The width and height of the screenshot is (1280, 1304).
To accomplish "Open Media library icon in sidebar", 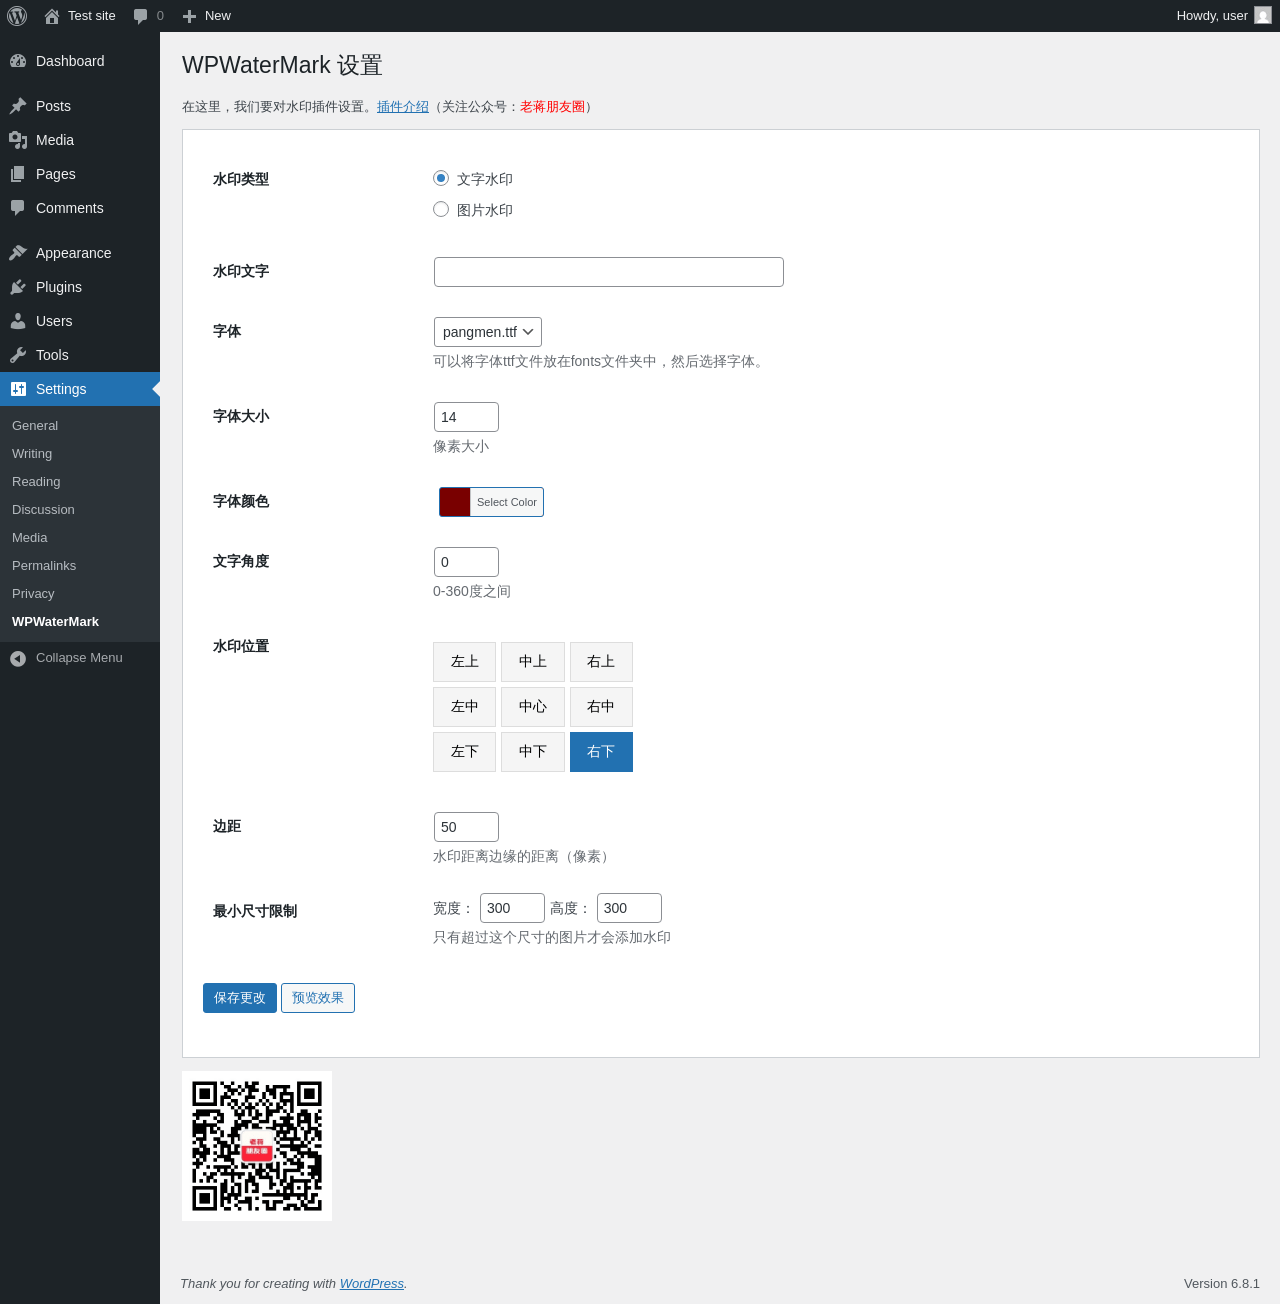I will [18, 140].
